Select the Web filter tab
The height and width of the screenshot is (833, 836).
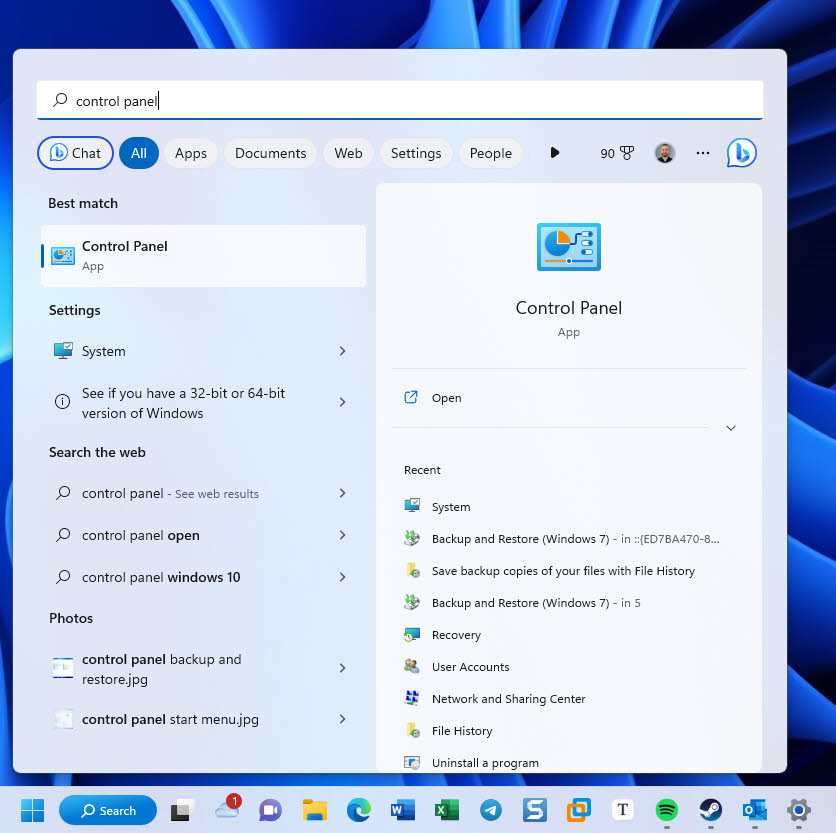pos(348,153)
